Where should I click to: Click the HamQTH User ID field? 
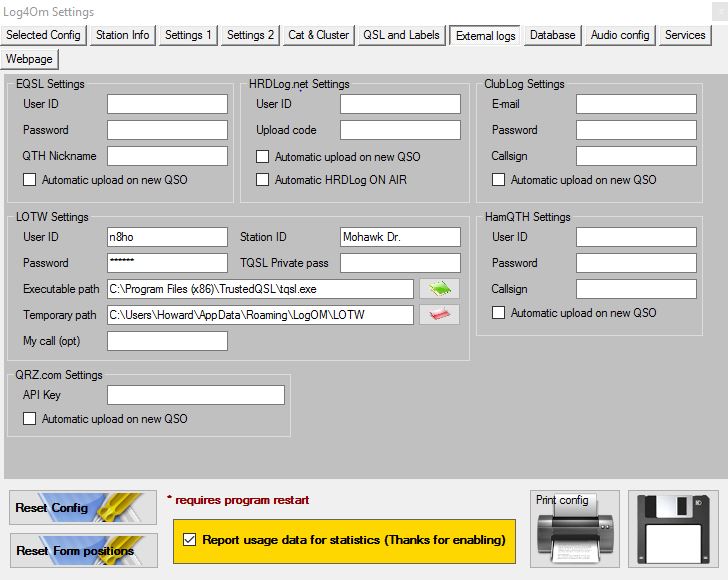point(636,237)
